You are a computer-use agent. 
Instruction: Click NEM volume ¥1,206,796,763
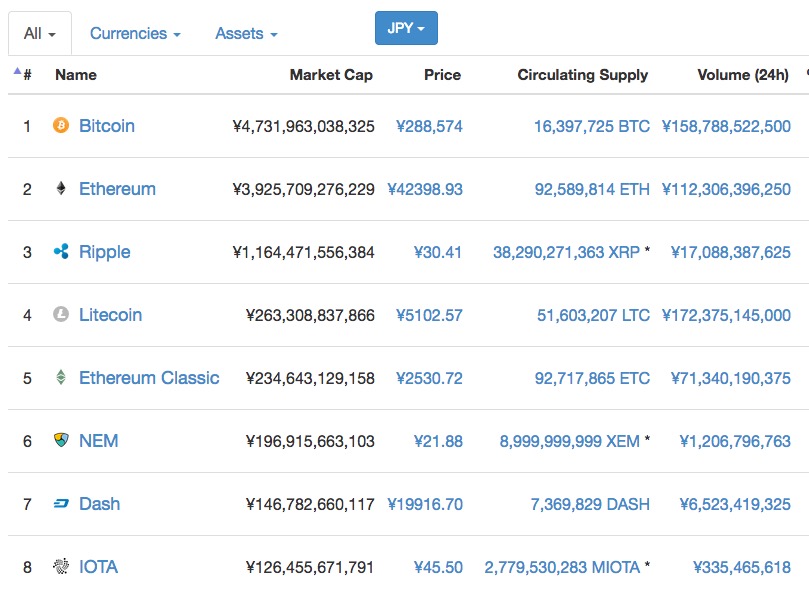pyautogui.click(x=735, y=441)
